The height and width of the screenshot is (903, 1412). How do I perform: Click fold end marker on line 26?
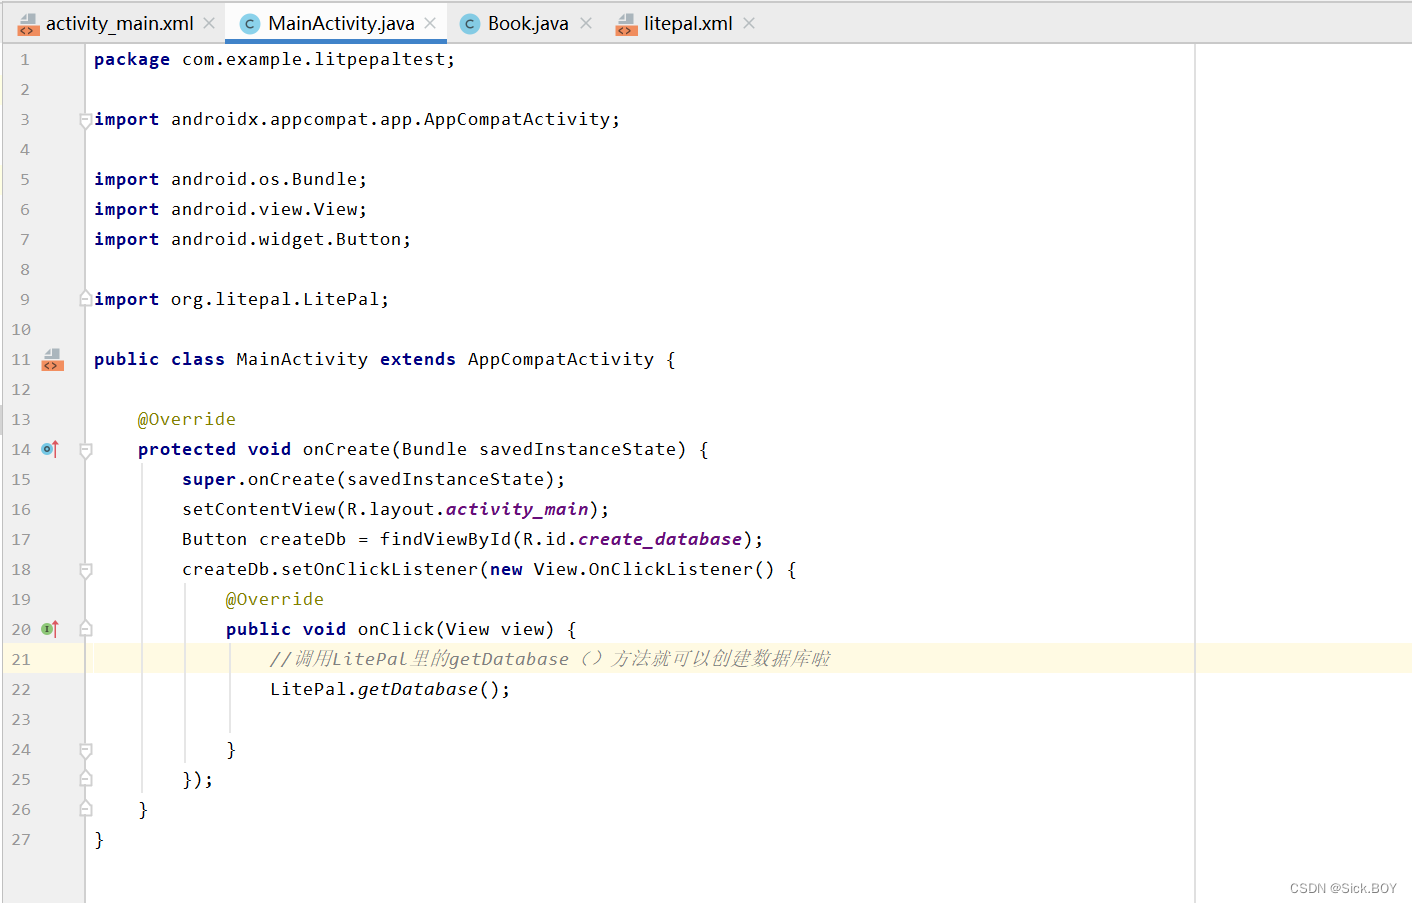coord(86,809)
